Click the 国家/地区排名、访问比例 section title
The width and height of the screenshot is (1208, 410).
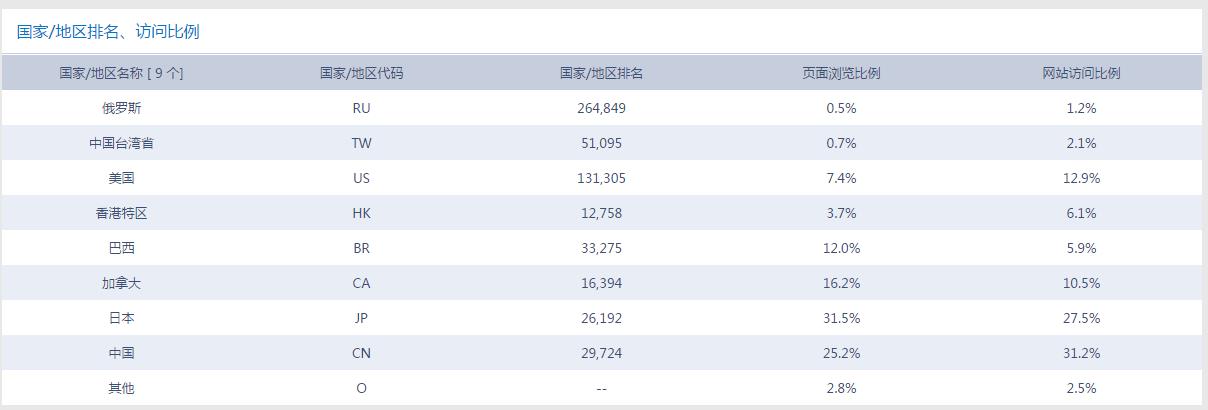click(x=108, y=32)
